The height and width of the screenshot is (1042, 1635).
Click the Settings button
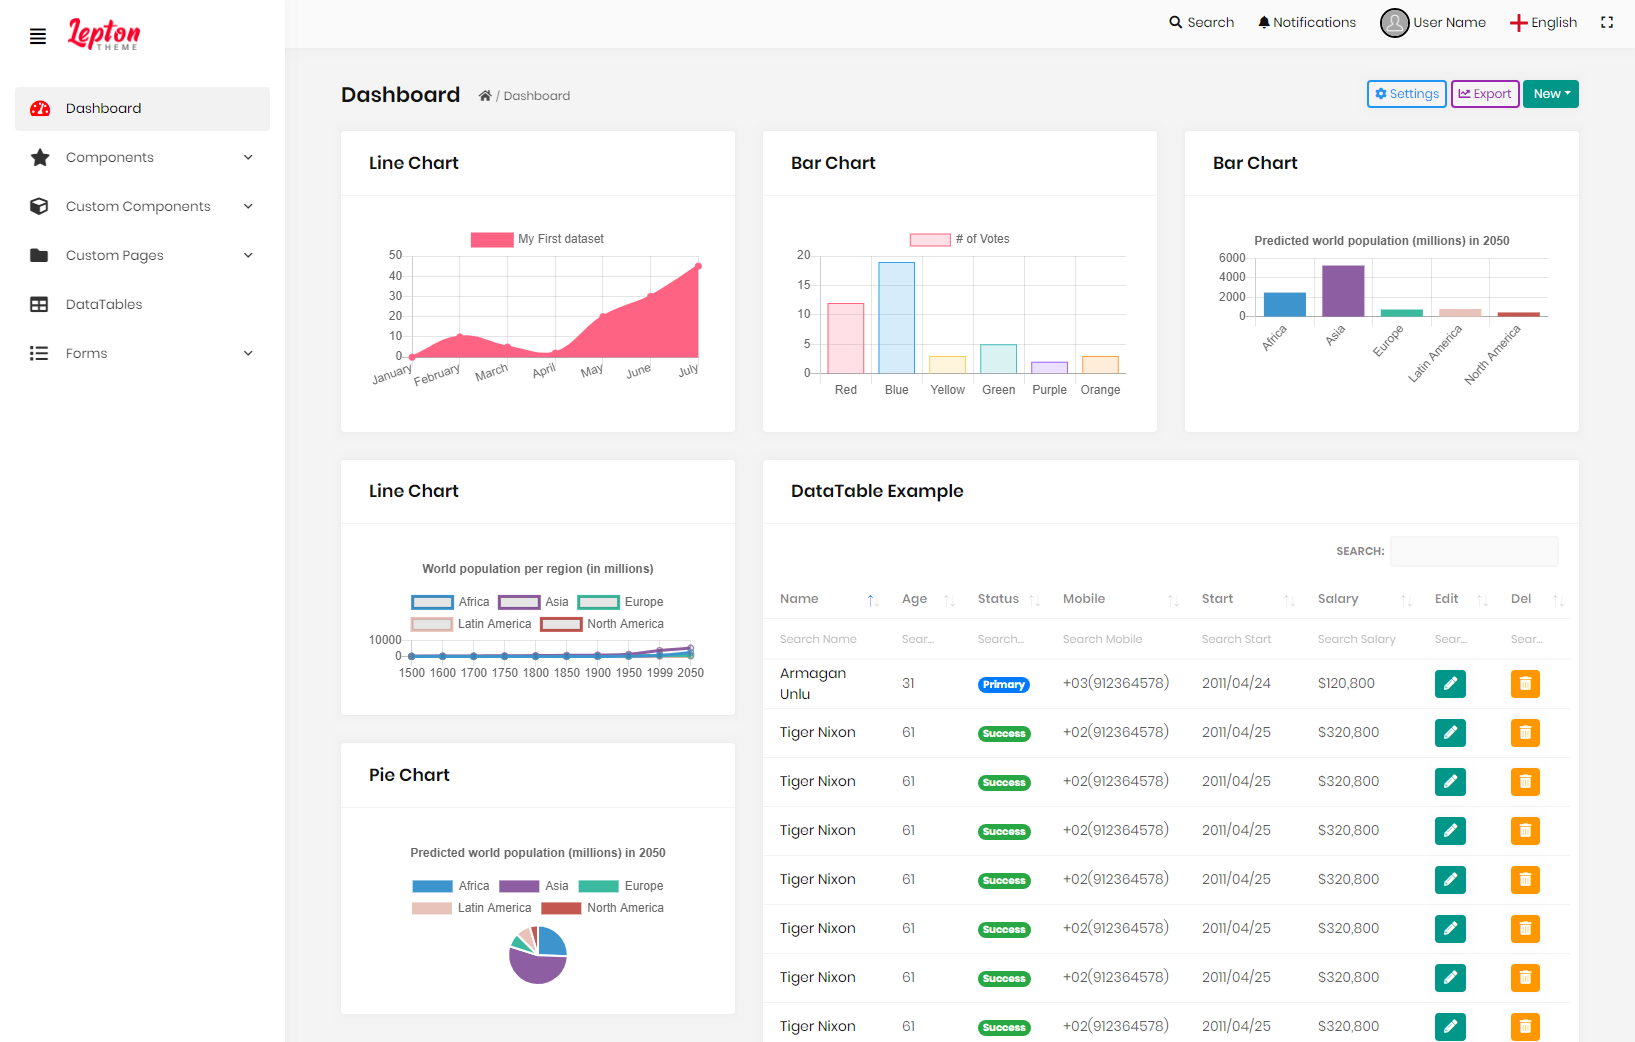(x=1407, y=94)
